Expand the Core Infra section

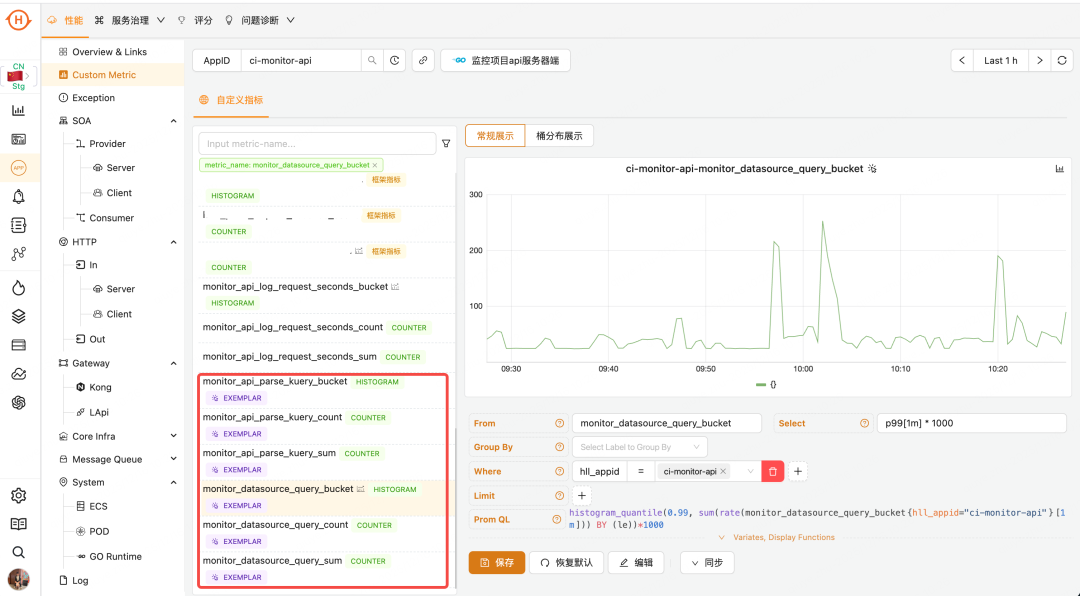[174, 436]
